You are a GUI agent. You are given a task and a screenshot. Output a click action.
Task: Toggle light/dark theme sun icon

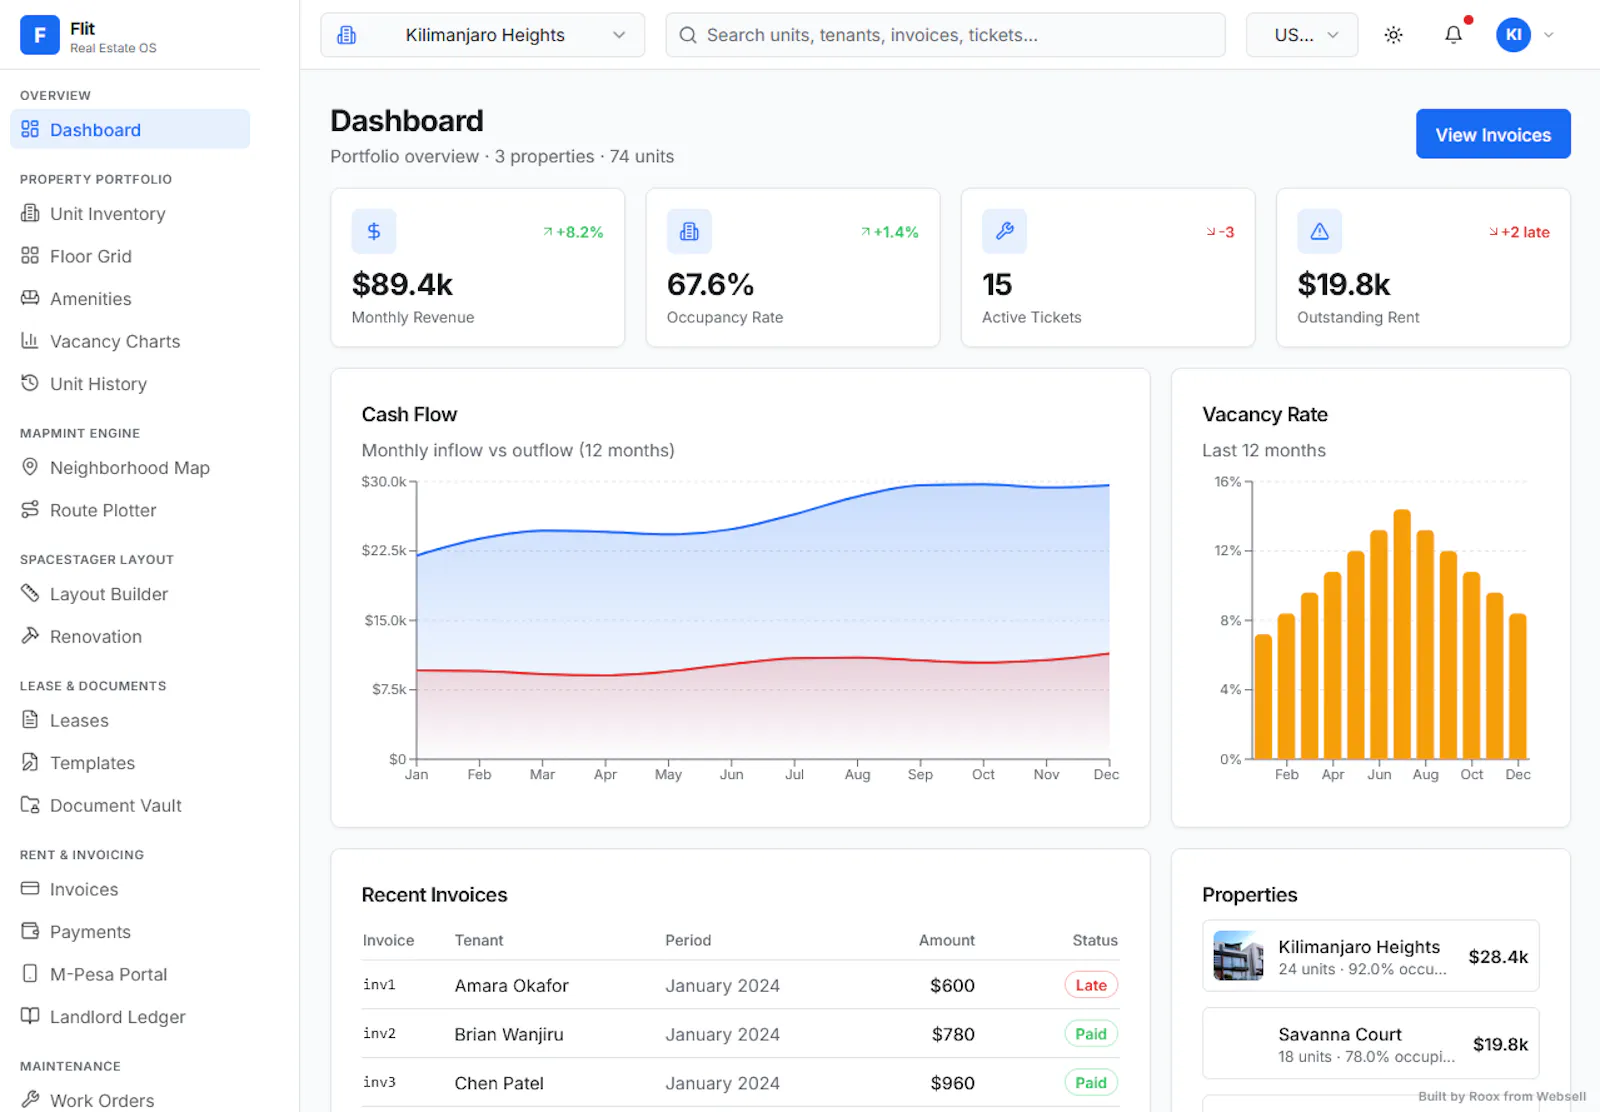coord(1393,35)
